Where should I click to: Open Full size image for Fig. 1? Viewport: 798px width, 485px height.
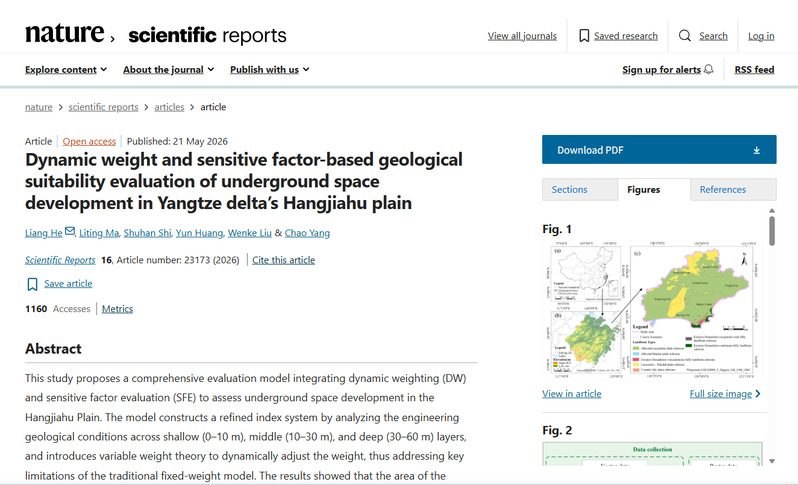coord(721,394)
